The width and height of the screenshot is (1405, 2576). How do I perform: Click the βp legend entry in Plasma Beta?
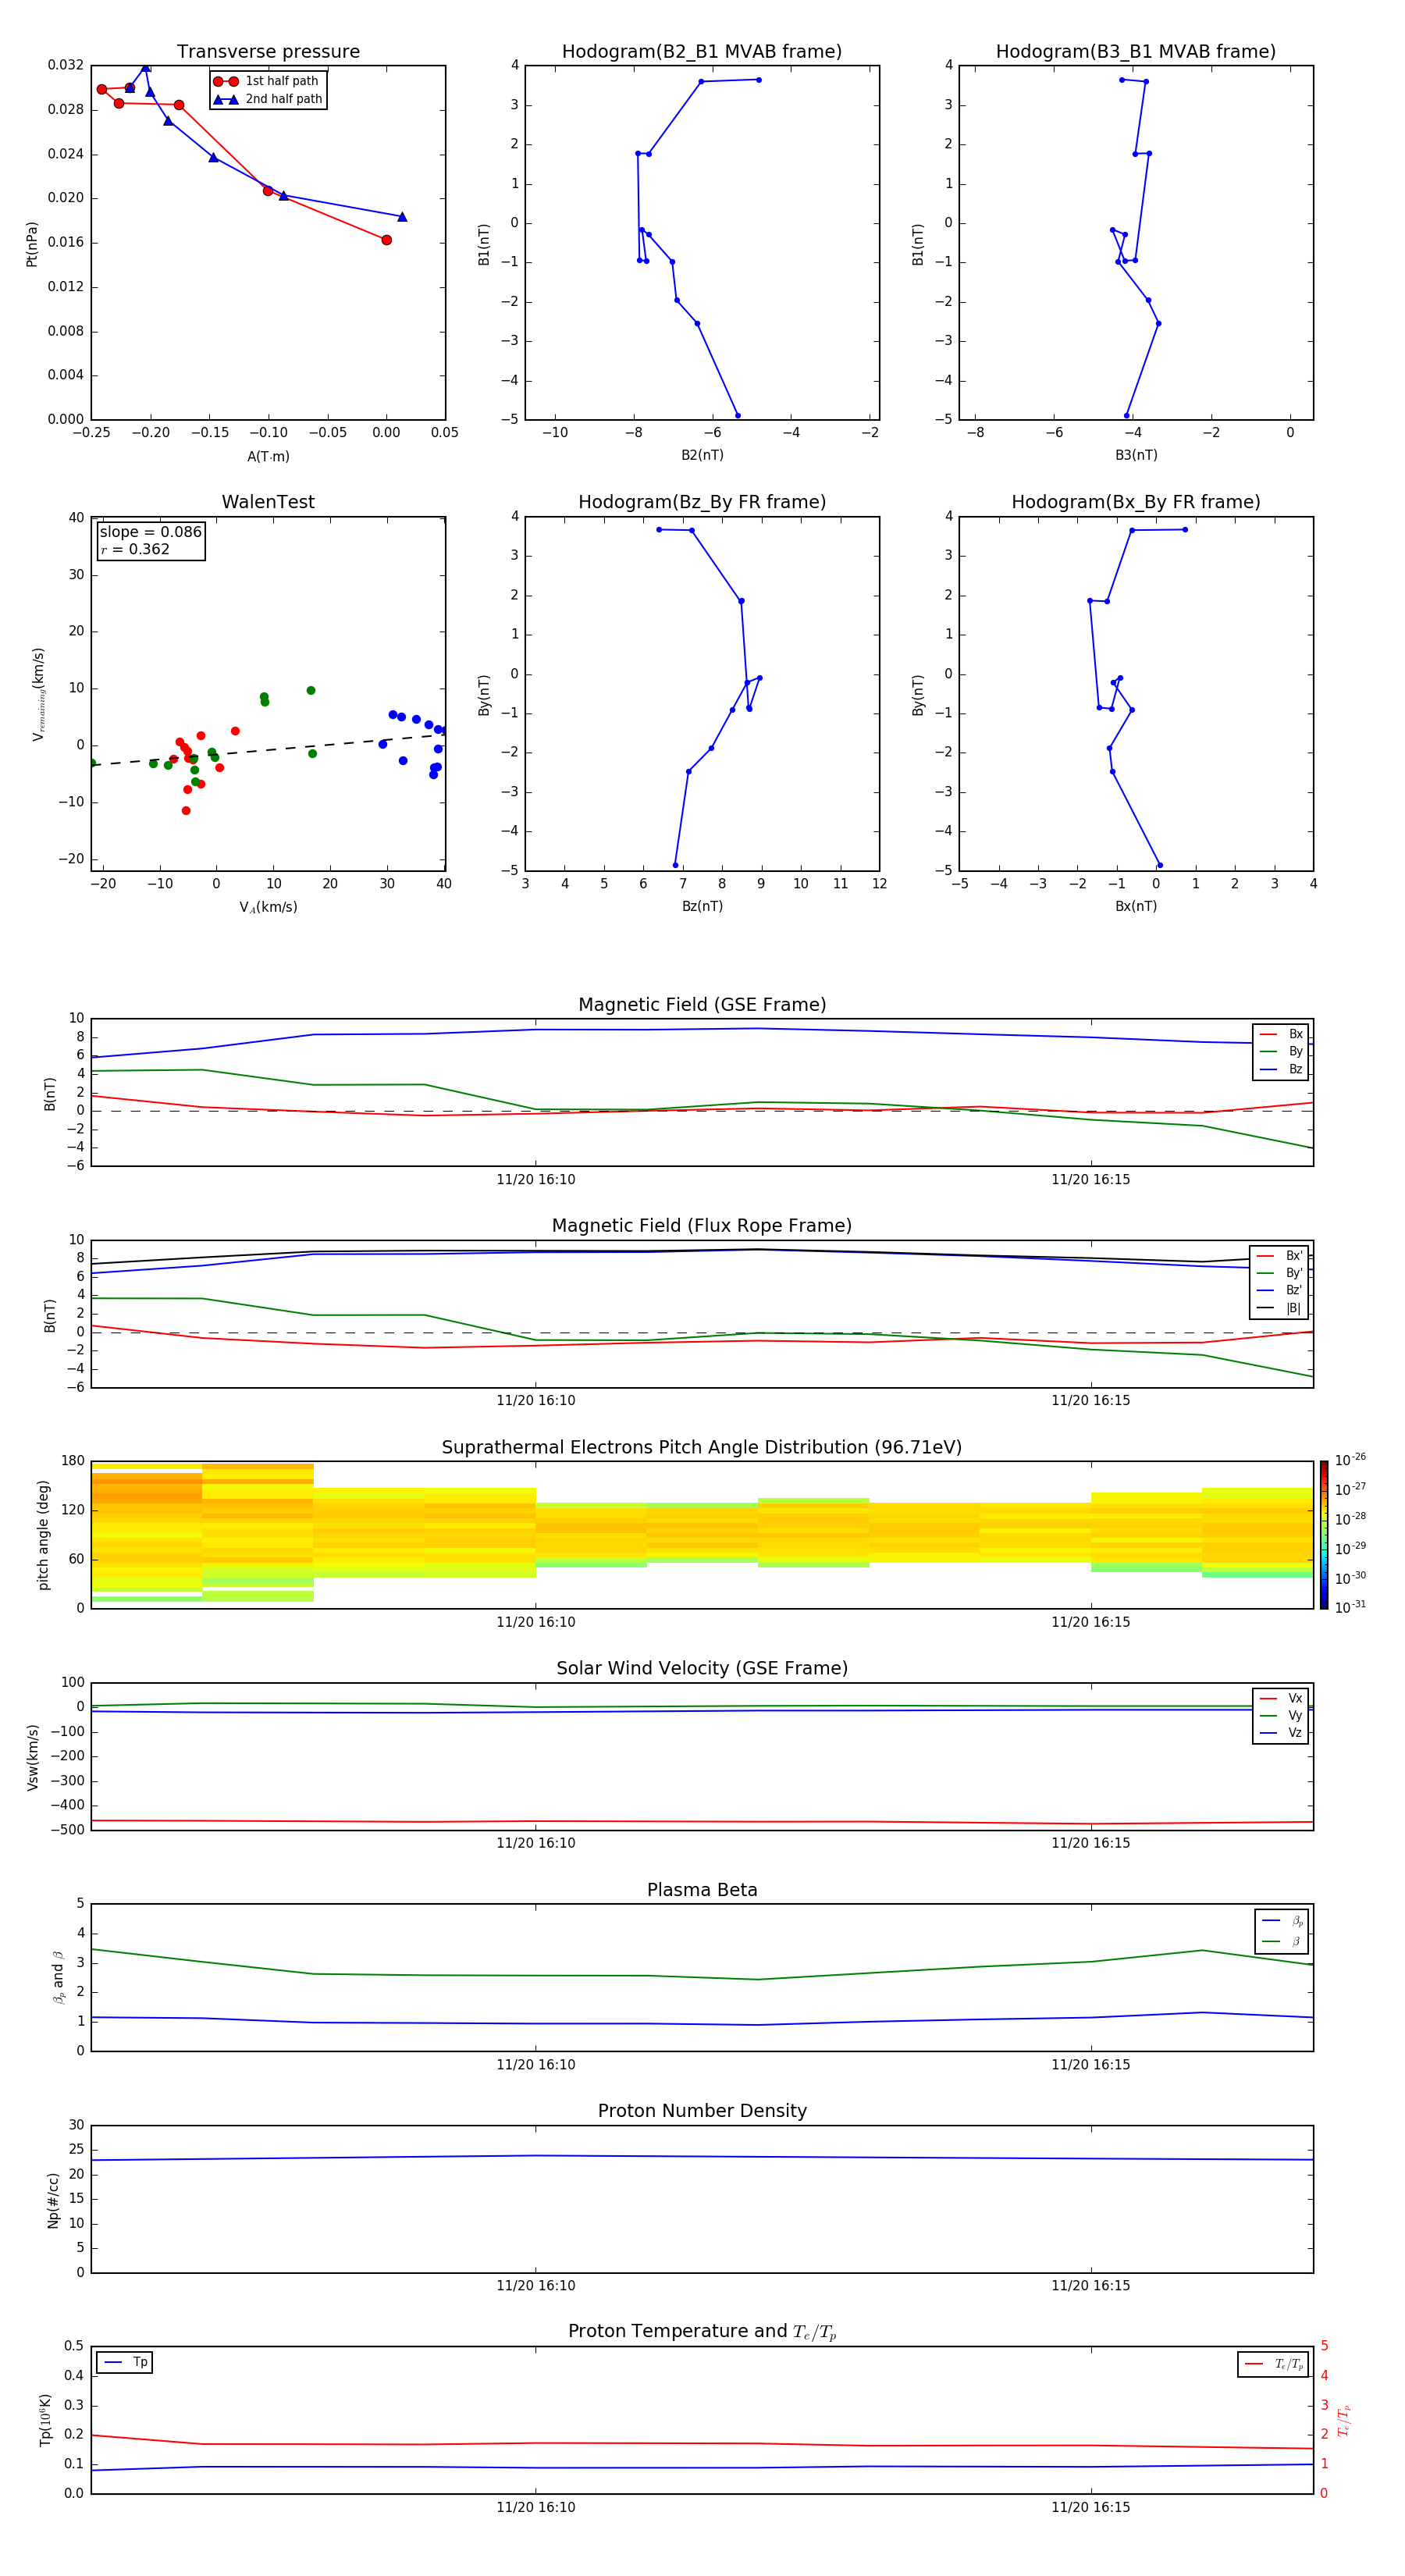click(1282, 1921)
